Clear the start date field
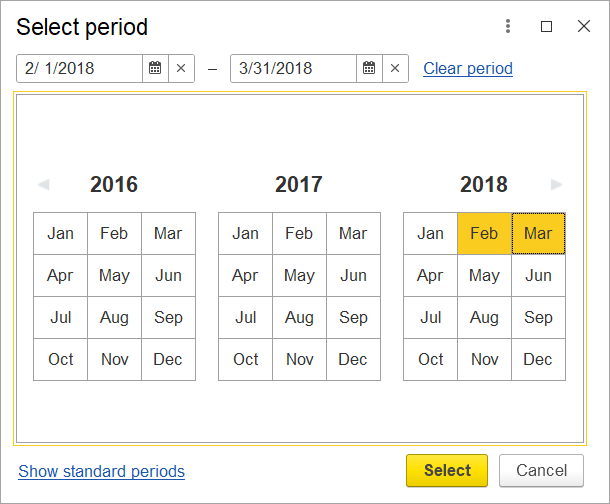 coord(181,68)
